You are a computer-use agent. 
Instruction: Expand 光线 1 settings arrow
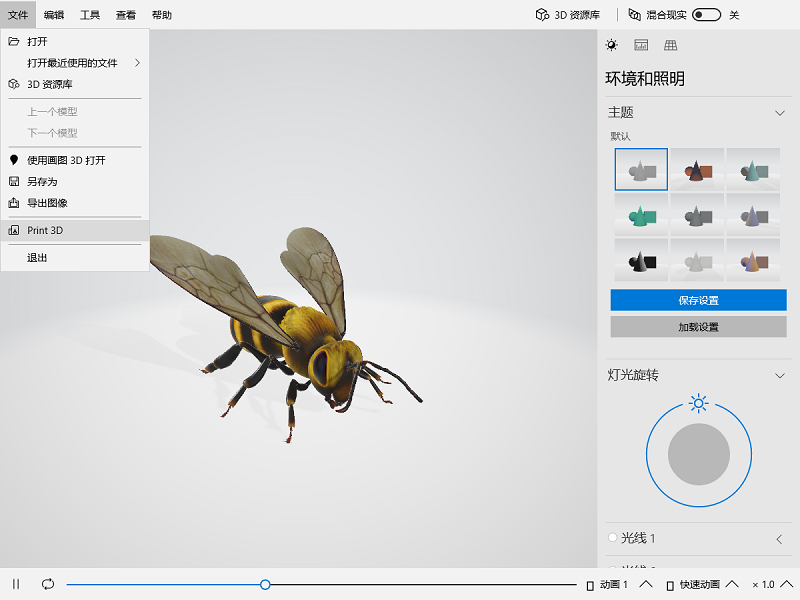[779, 539]
